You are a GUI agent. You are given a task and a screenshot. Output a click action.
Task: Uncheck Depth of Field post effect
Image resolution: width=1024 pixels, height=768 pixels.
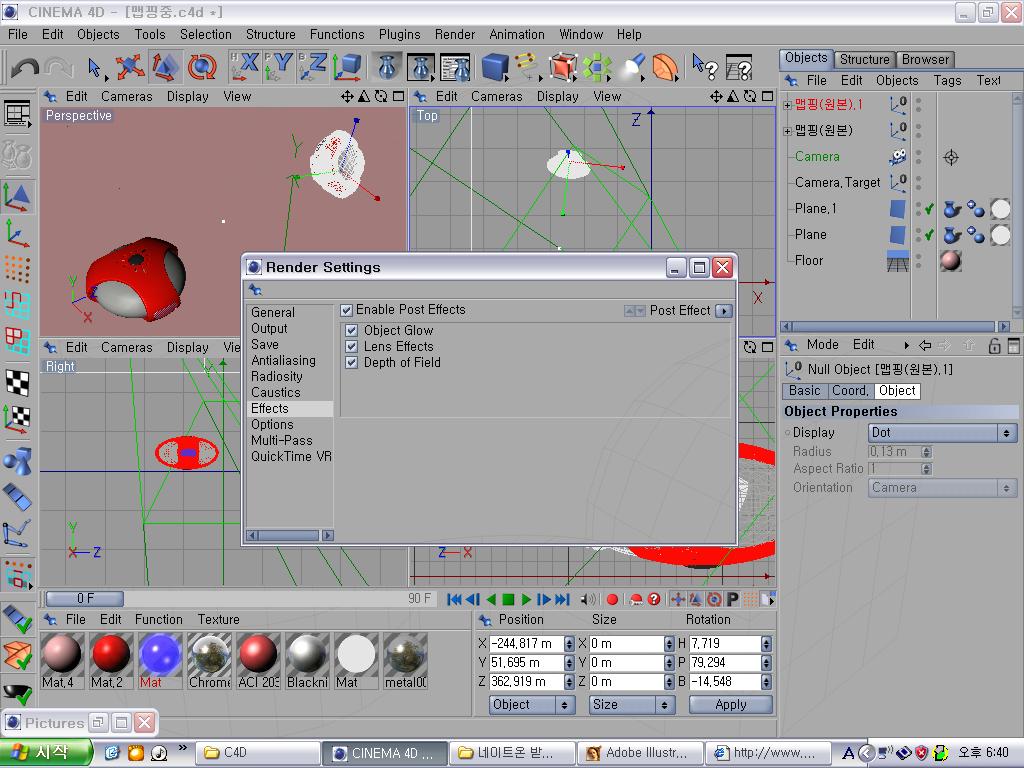click(352, 362)
